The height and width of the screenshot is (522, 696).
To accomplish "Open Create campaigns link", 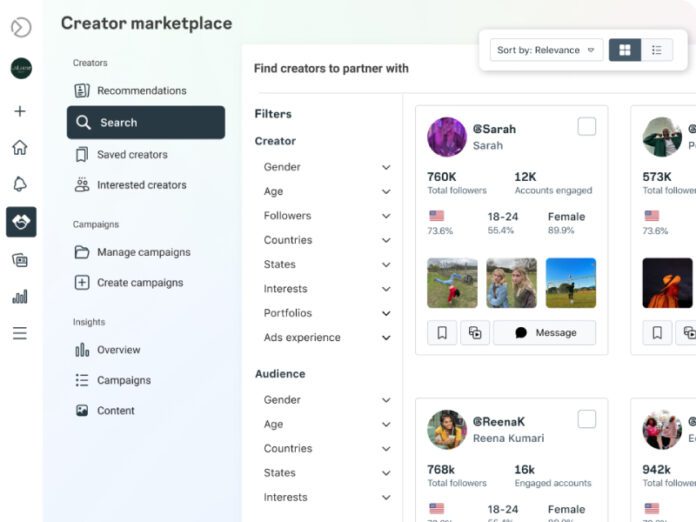I will pos(140,283).
